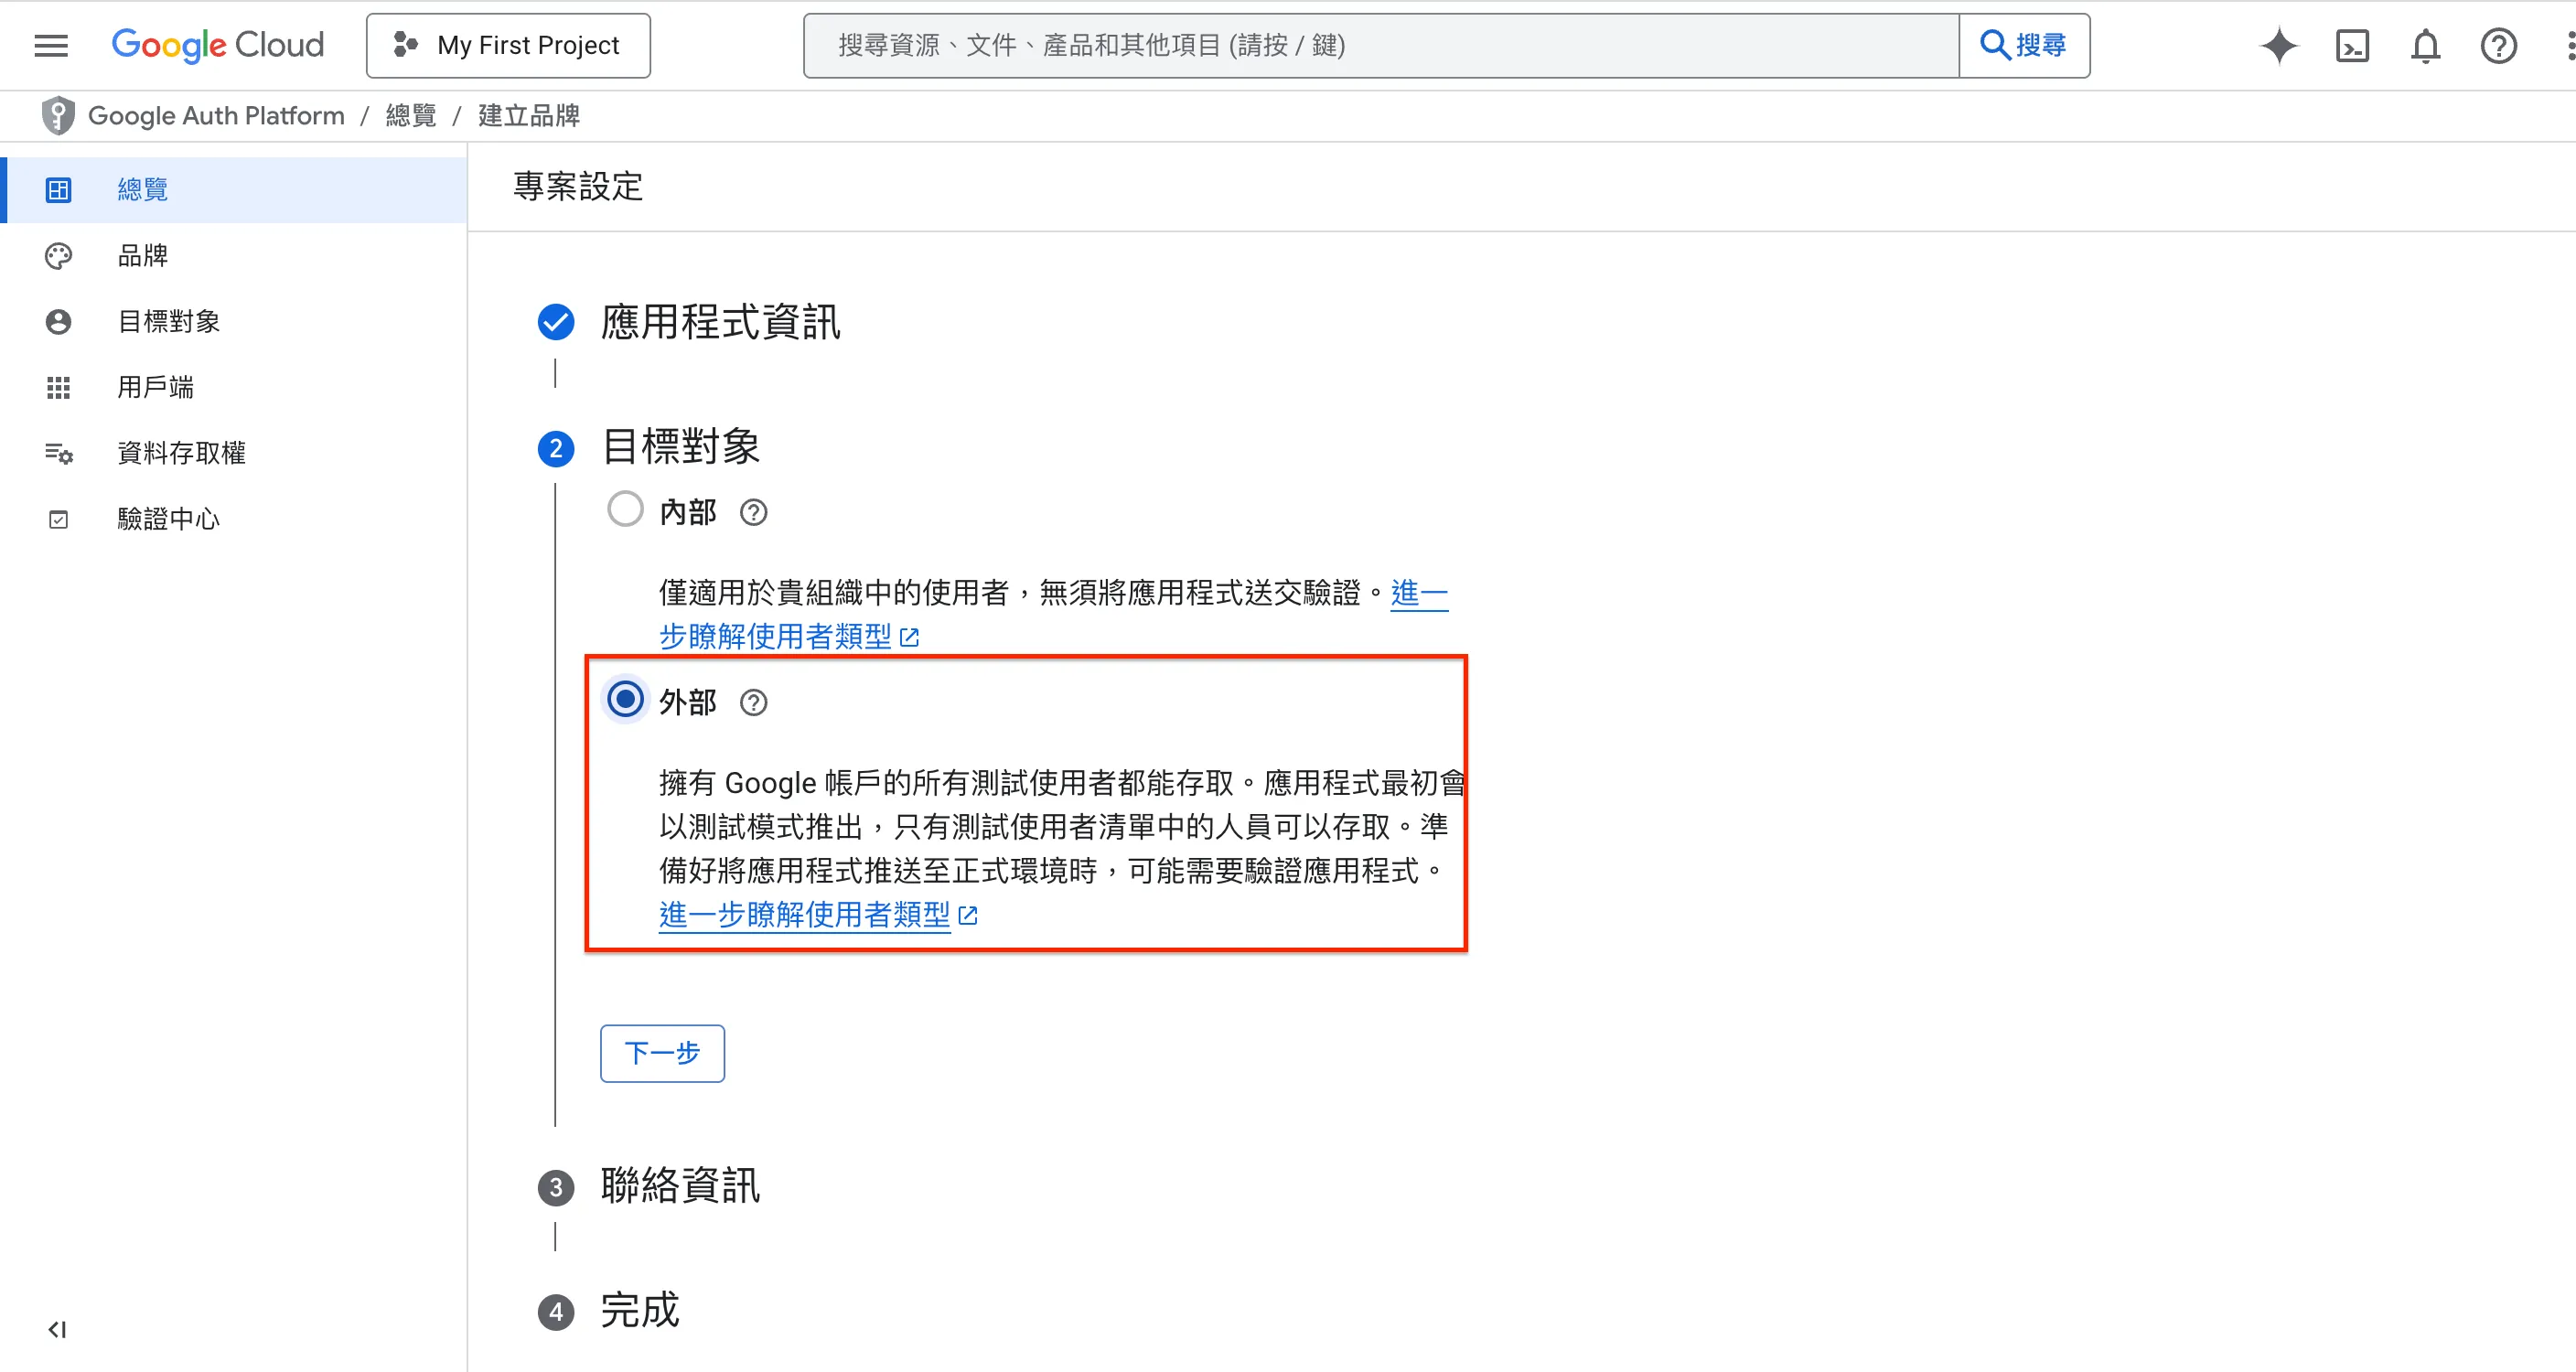Expand the 聯絡資訊 step
The height and width of the screenshot is (1372, 2576).
click(680, 1186)
